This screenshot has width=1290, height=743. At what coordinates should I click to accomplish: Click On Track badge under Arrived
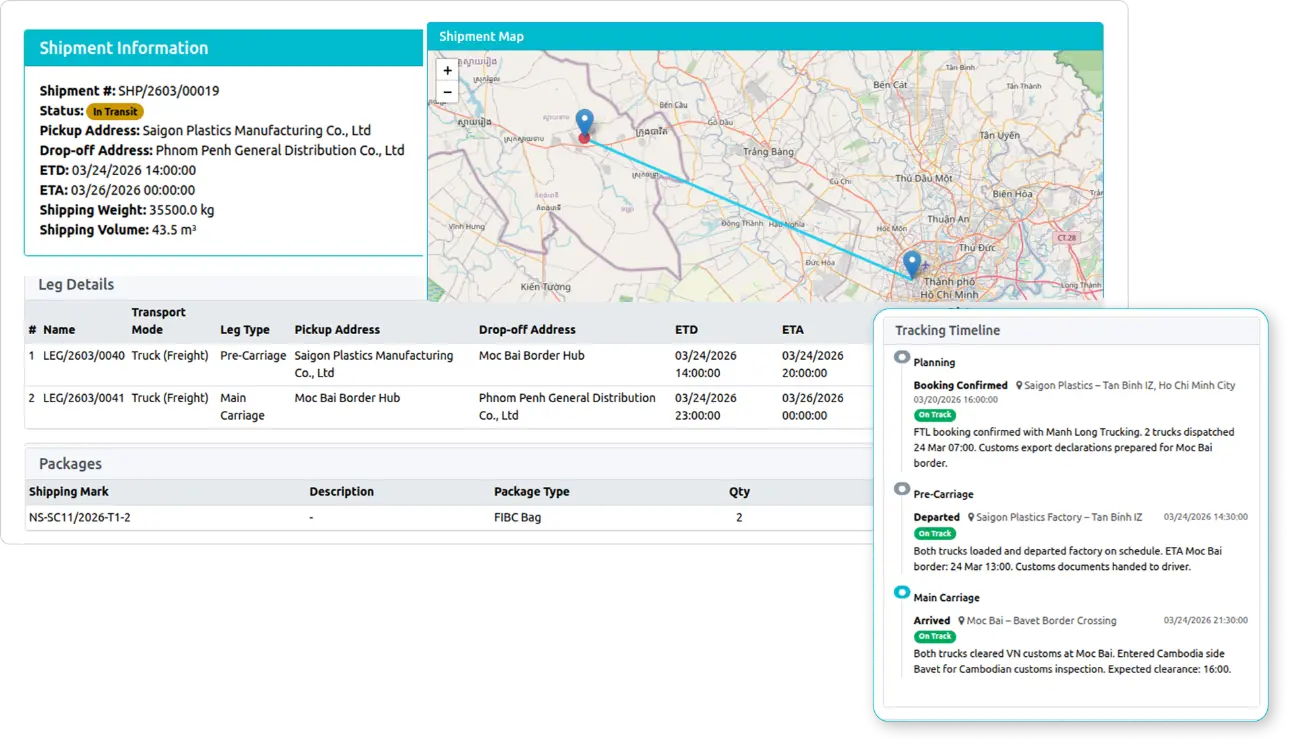pos(935,636)
